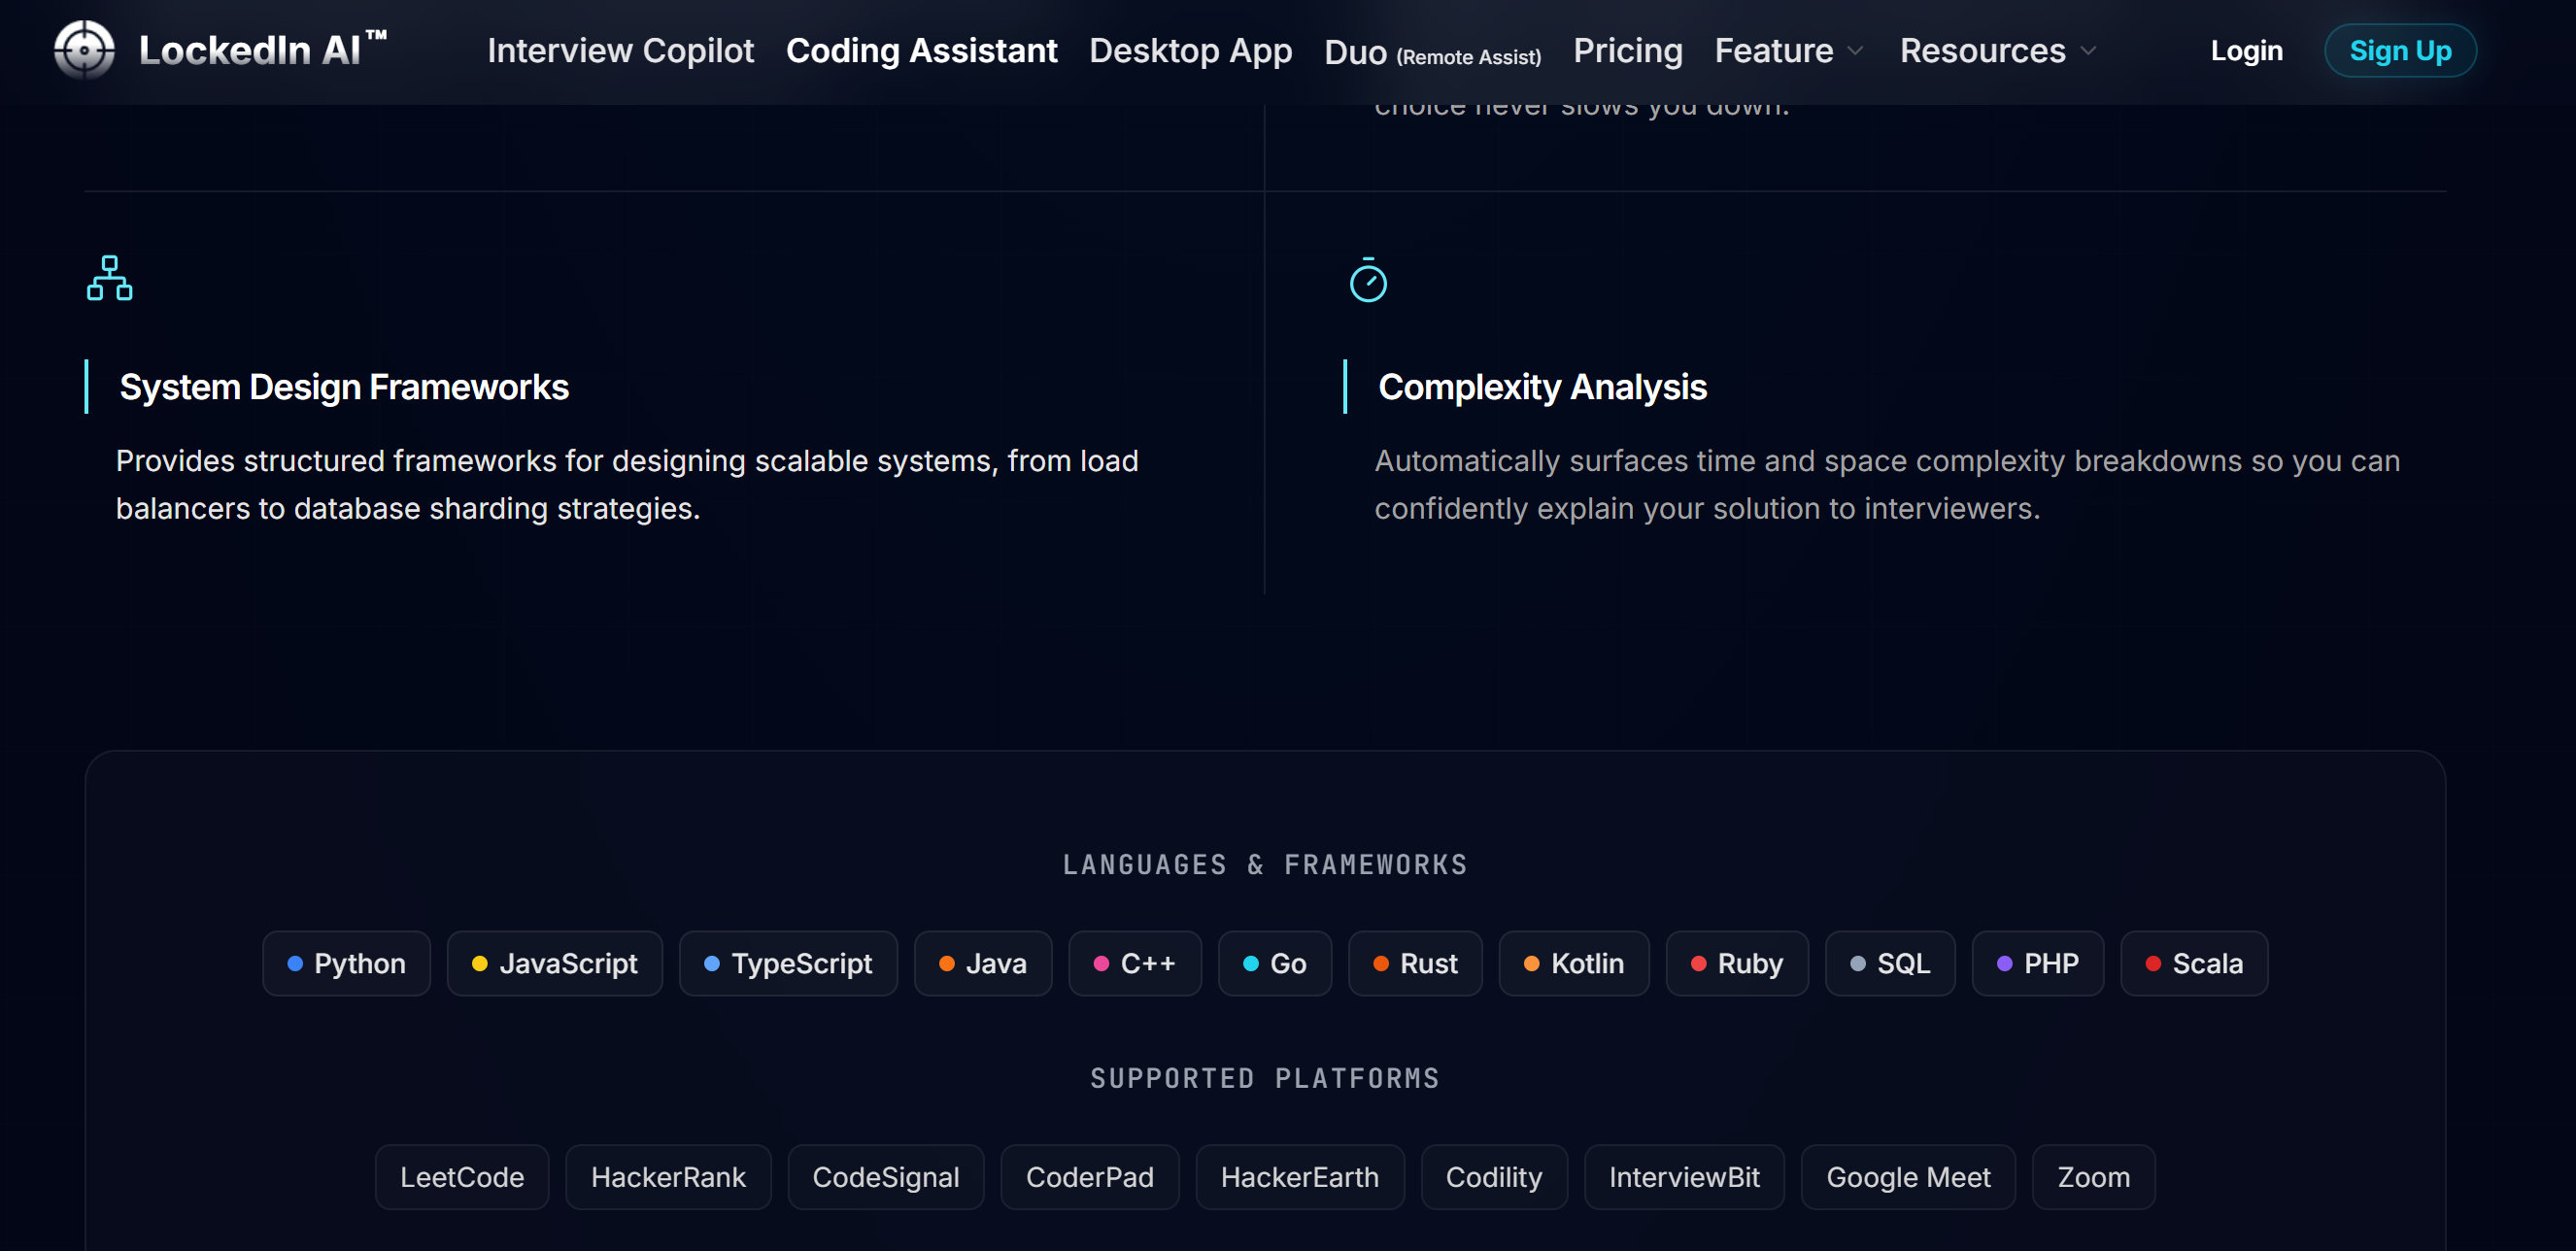Expand the Resources dropdown menu

[1997, 50]
